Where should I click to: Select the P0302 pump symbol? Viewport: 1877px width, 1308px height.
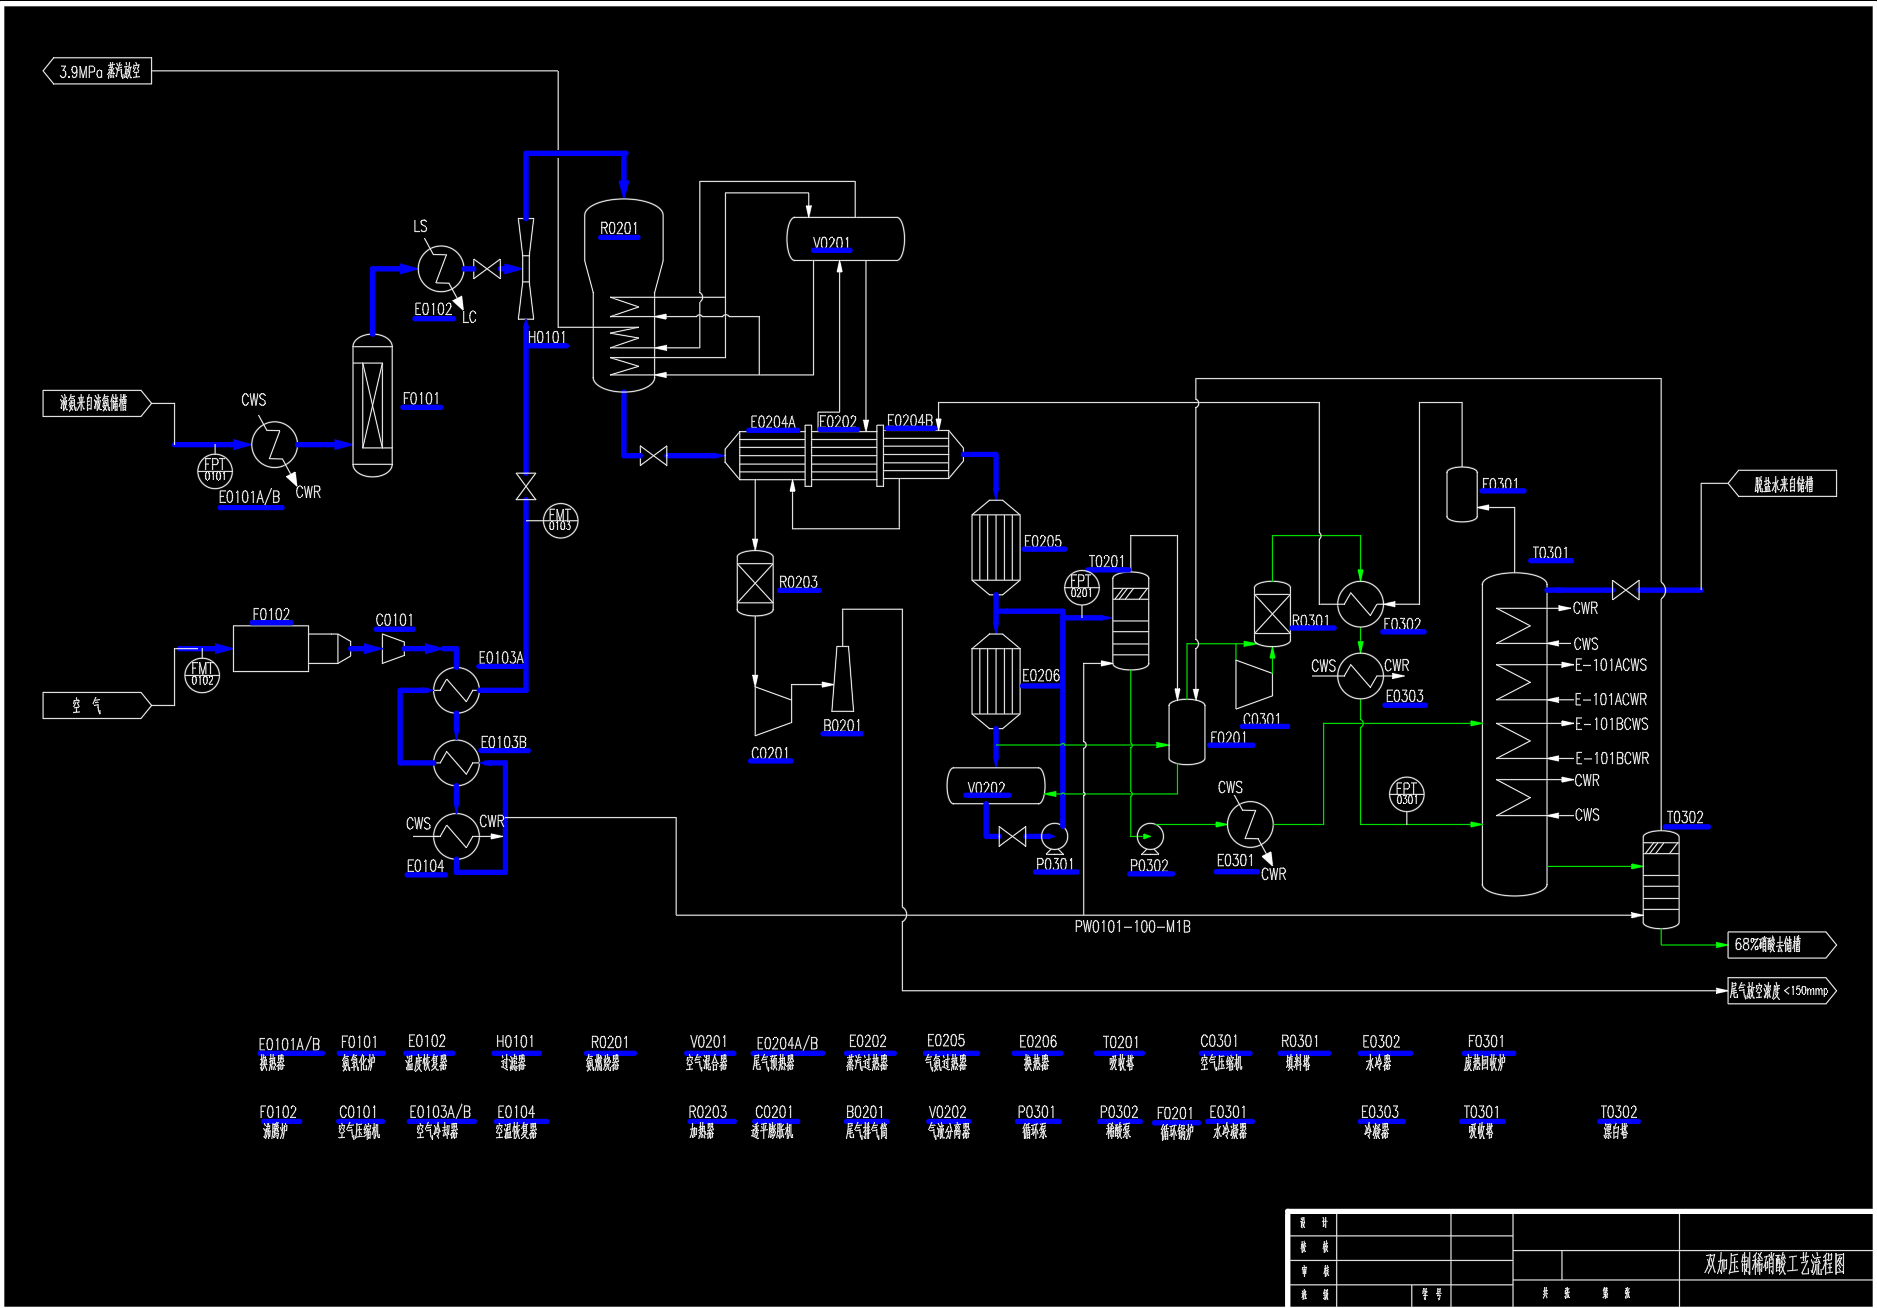pyautogui.click(x=1151, y=835)
